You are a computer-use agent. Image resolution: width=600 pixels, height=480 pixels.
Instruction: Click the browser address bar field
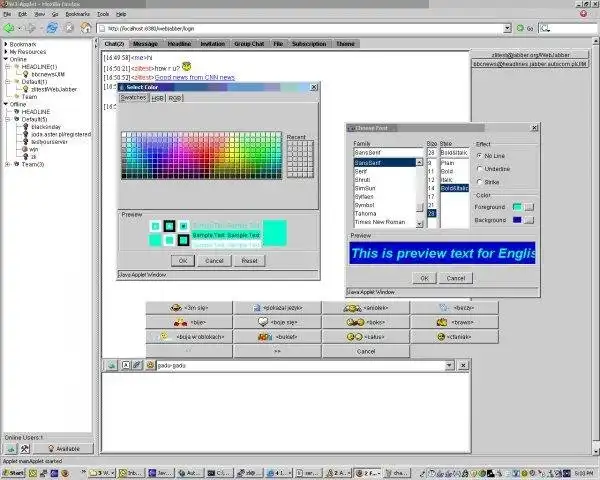tap(300, 28)
